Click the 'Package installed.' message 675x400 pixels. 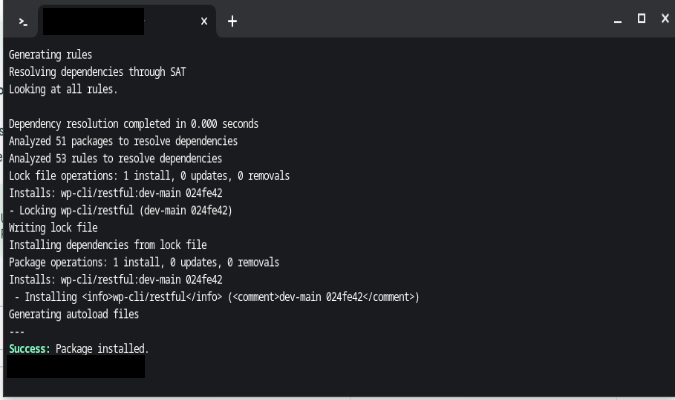[x=102, y=349]
